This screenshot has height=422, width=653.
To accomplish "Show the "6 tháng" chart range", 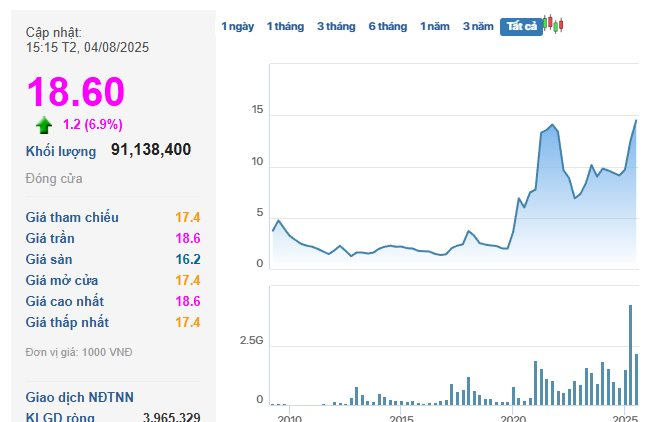I will tap(387, 26).
